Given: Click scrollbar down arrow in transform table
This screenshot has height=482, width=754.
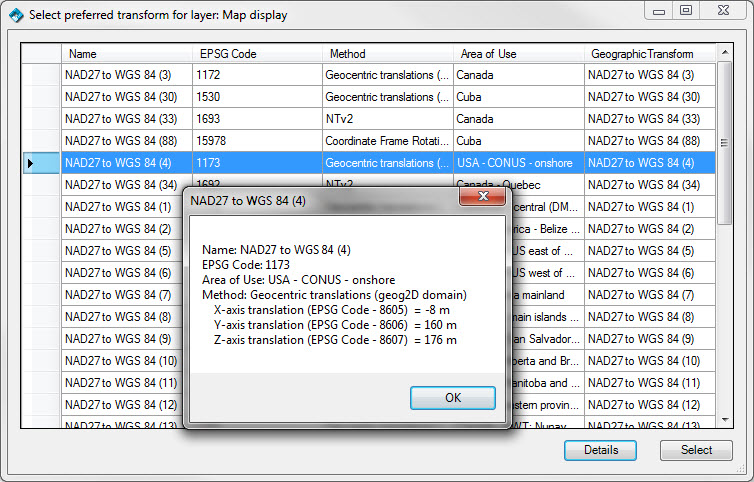Looking at the screenshot, I should point(725,419).
